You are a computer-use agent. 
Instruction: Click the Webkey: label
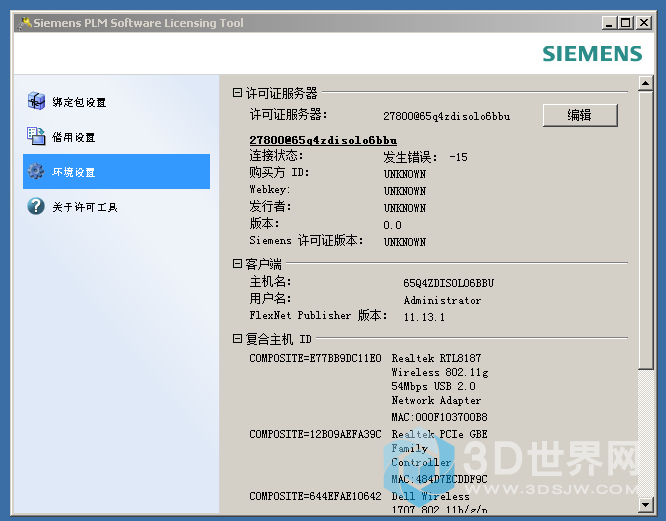(x=270, y=189)
